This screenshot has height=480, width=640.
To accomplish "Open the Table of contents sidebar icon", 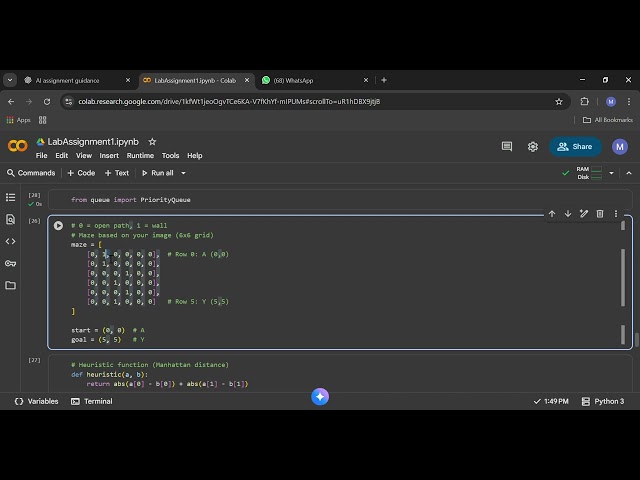I will point(11,198).
